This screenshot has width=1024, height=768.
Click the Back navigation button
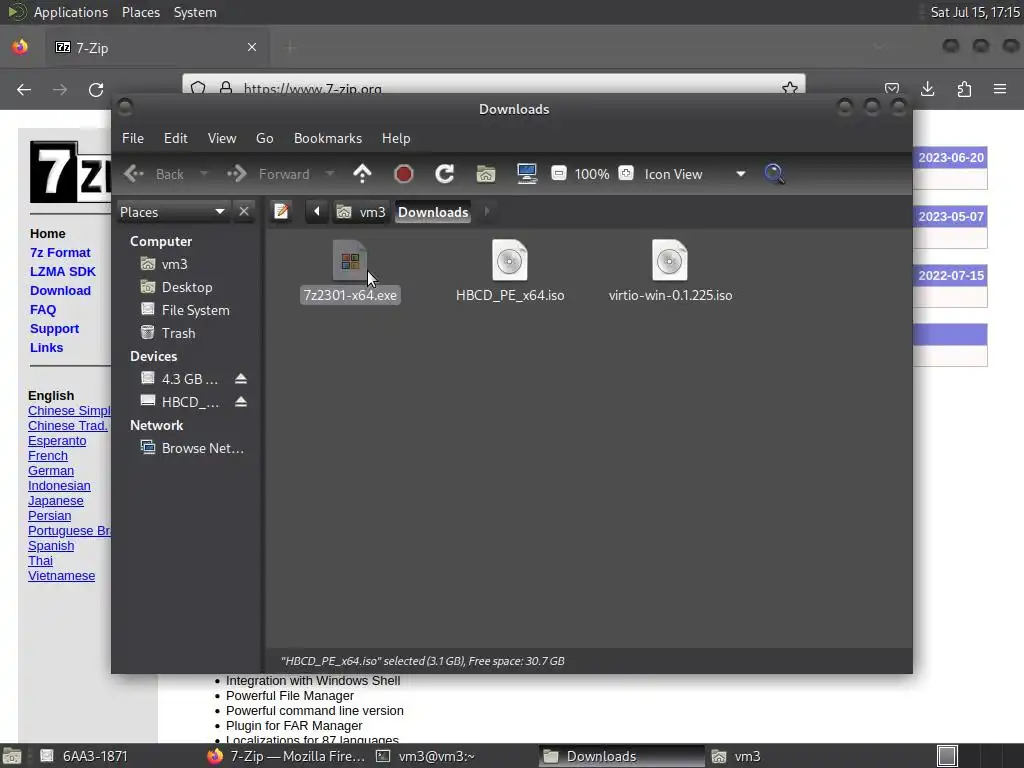tap(155, 174)
